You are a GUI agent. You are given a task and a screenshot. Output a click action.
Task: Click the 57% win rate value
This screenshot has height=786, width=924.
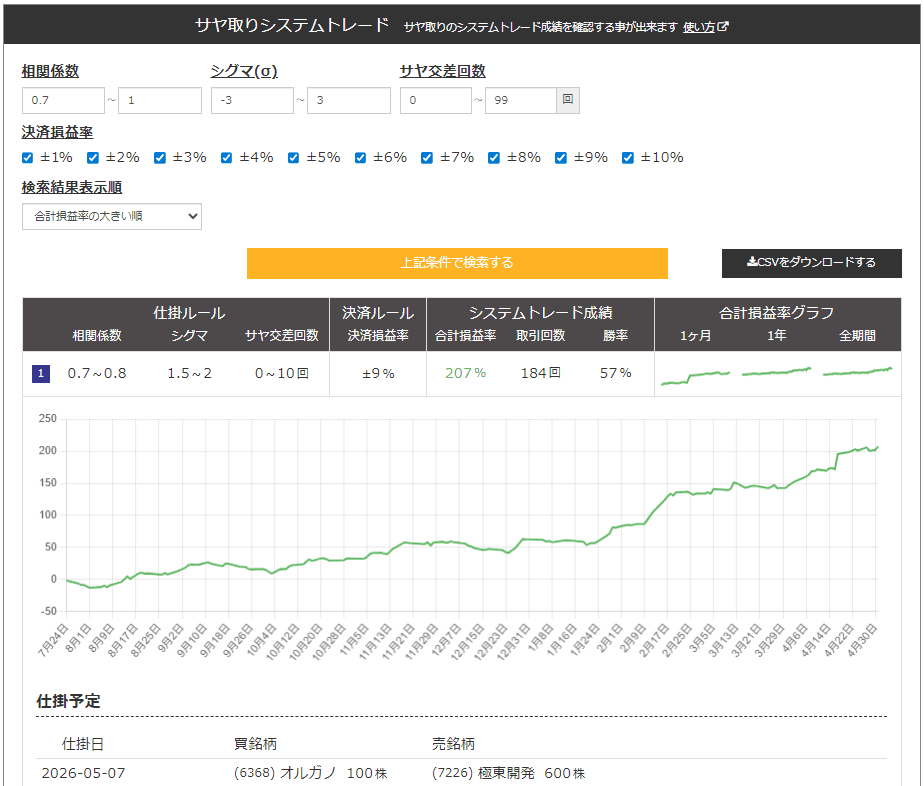coord(615,373)
